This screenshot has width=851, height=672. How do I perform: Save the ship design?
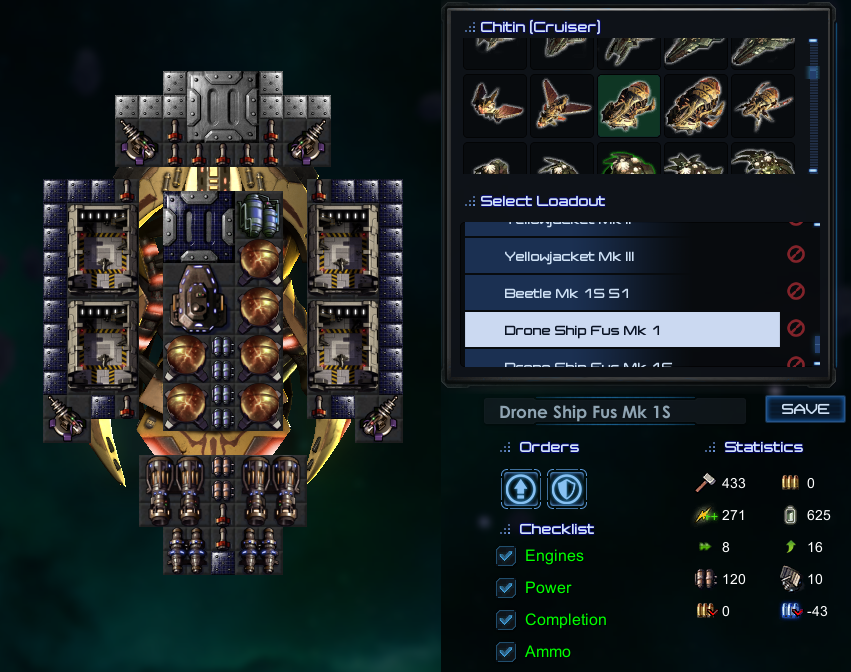pyautogui.click(x=805, y=409)
